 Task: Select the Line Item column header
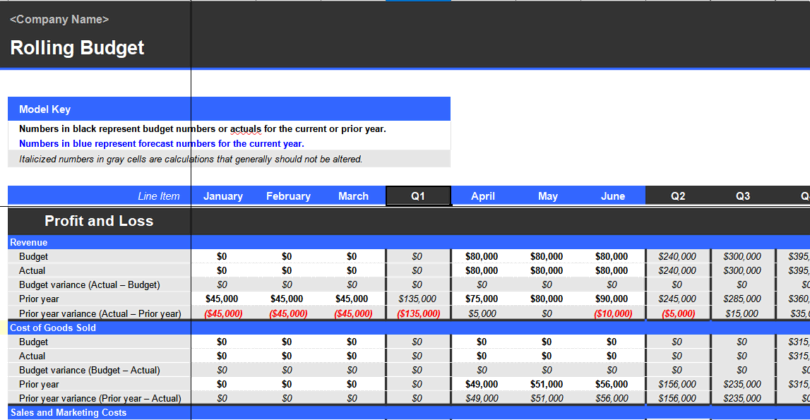159,196
